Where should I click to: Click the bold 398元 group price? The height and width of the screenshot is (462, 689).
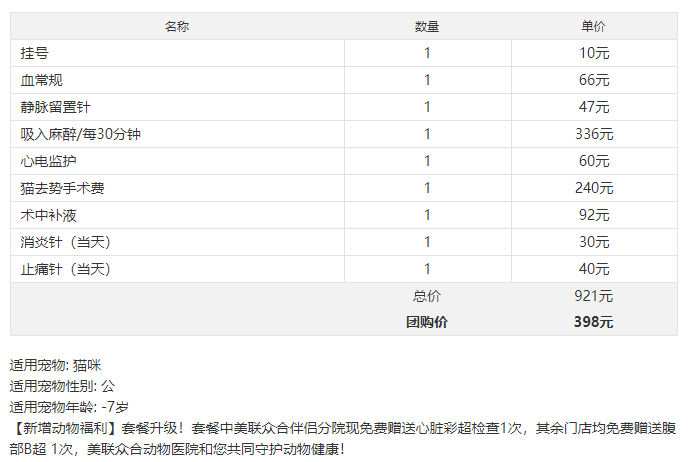tap(593, 322)
